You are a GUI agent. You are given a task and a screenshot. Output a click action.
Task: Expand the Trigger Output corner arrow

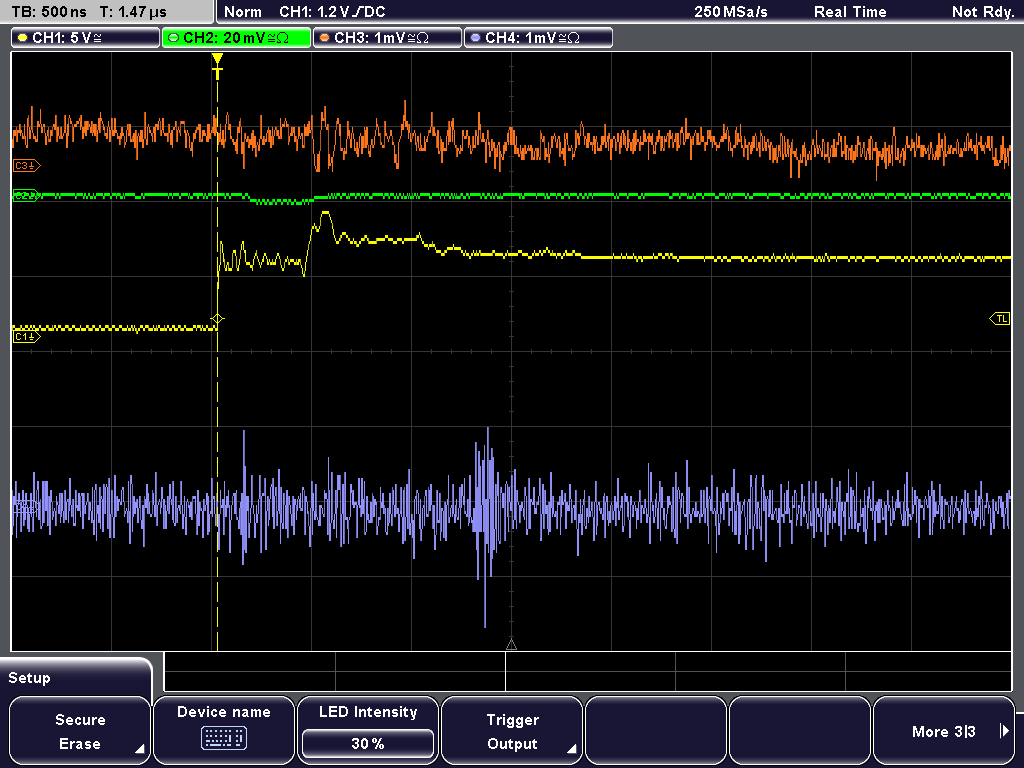click(x=571, y=749)
